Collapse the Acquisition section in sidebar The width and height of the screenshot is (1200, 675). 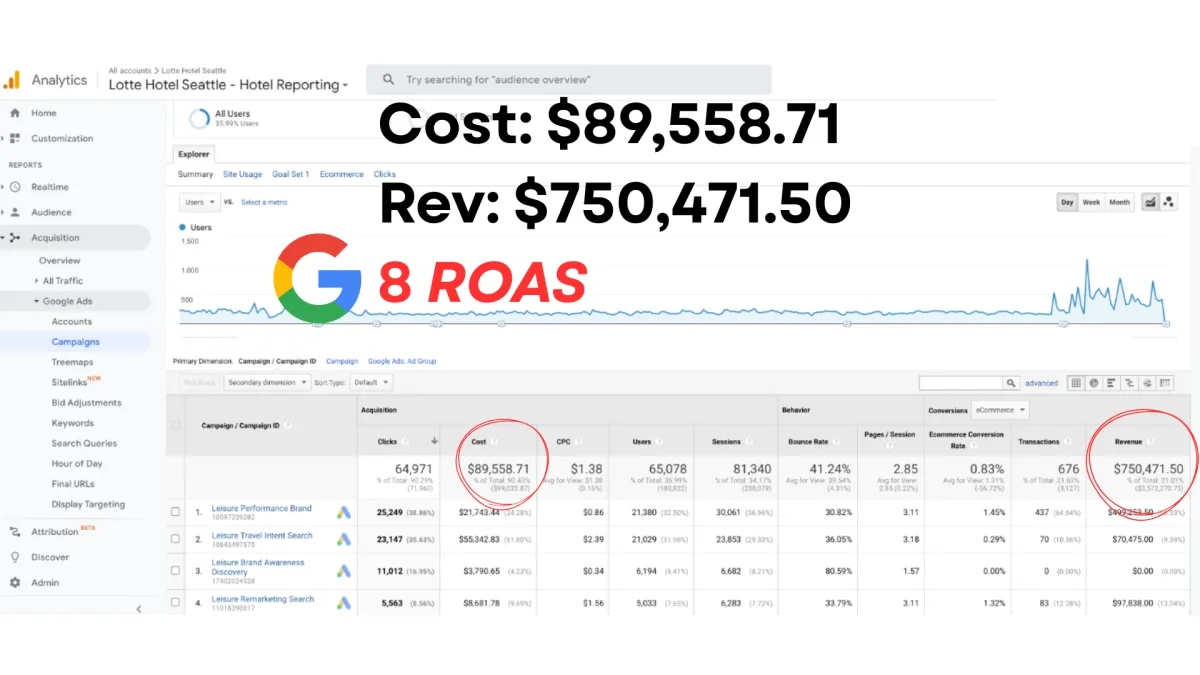tap(4, 238)
